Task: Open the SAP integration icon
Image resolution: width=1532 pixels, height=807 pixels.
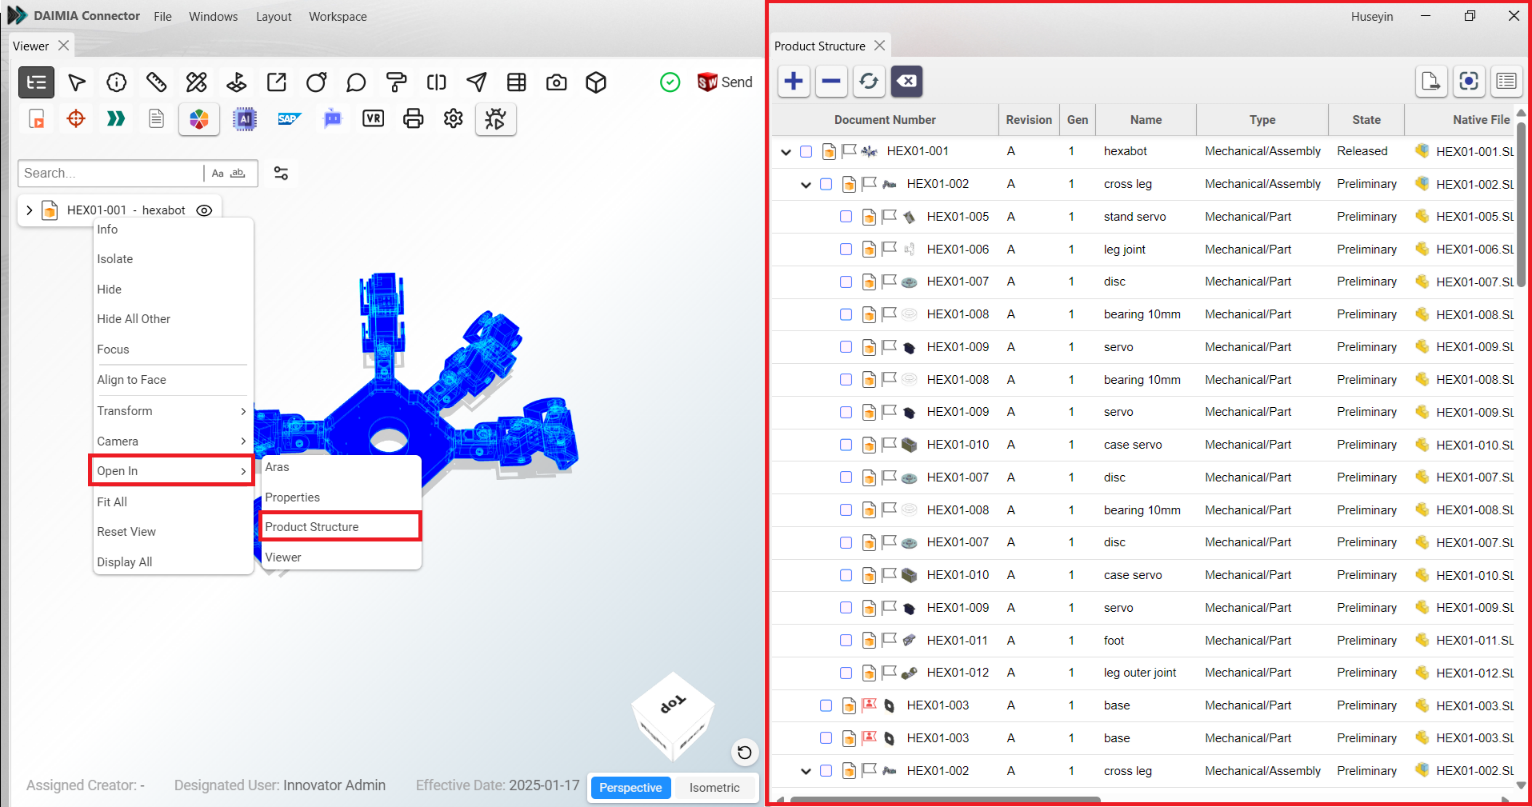Action: pos(290,119)
